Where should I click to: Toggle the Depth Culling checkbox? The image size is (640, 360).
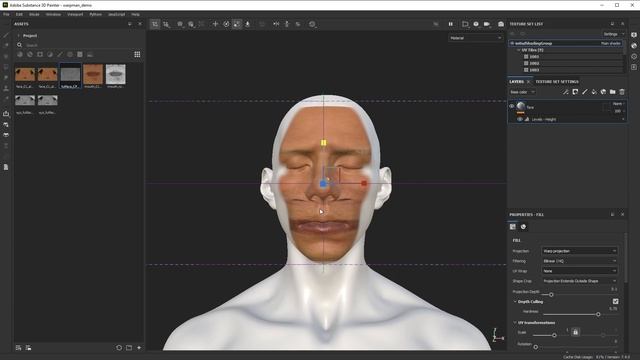pos(616,302)
